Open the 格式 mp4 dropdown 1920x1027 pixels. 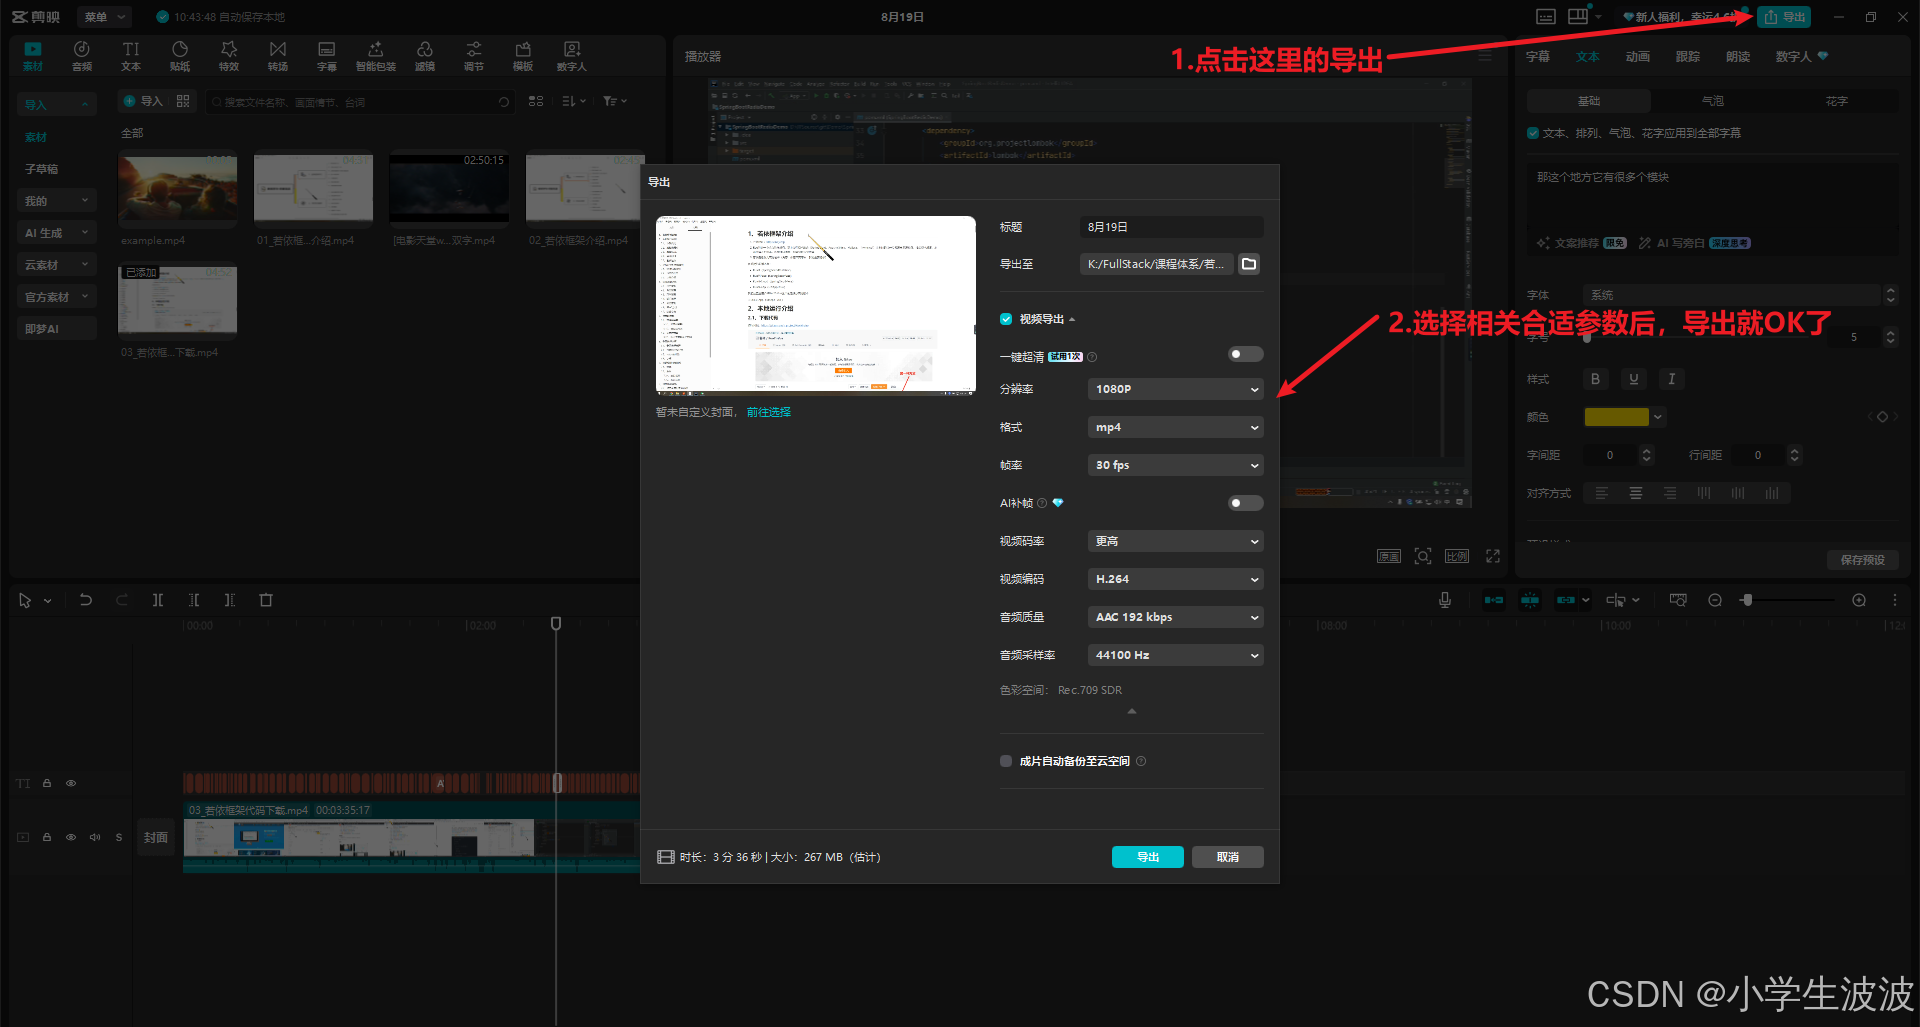click(x=1175, y=427)
